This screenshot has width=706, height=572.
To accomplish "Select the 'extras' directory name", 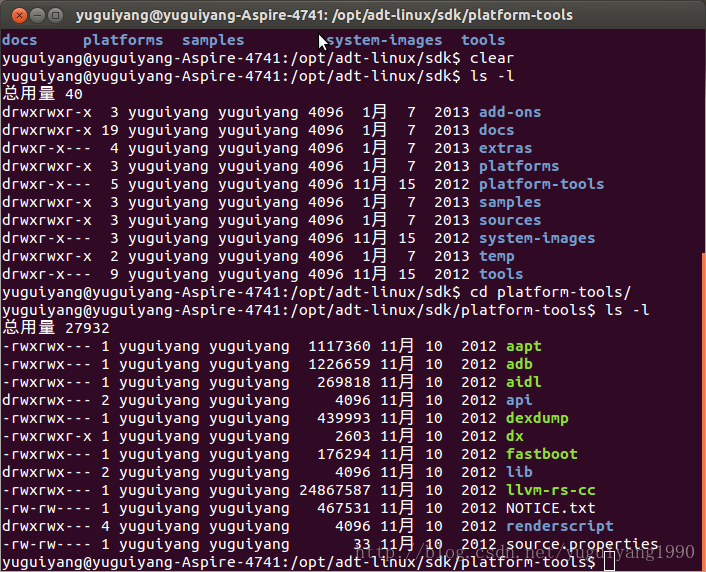I will [505, 148].
